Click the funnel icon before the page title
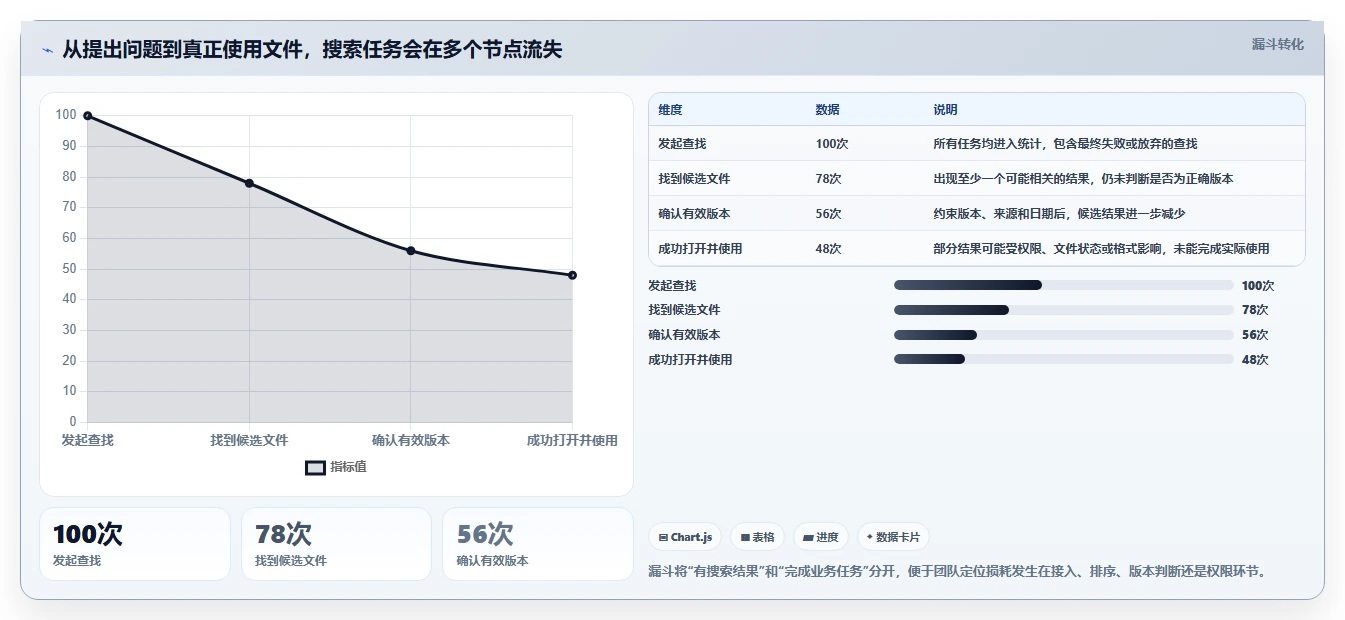1345x620 pixels. (x=48, y=50)
